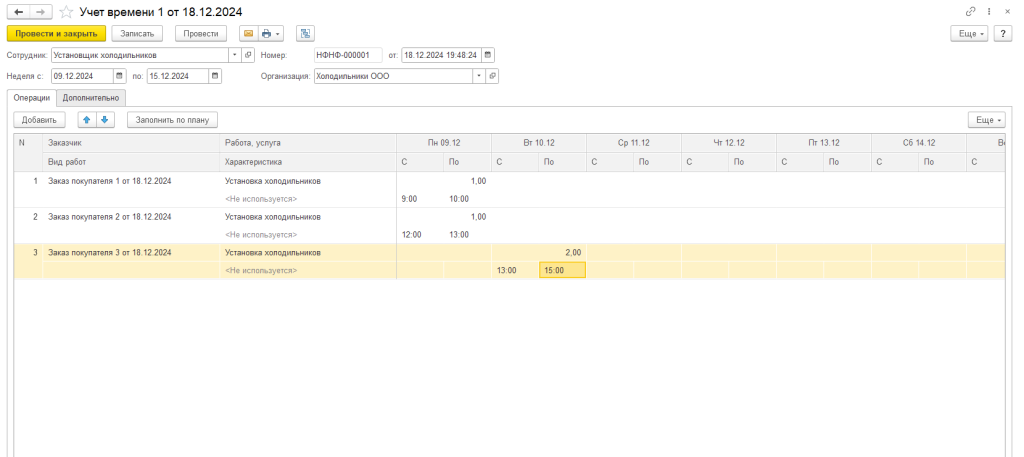Open help with the question mark button
1024x457 pixels.
[x=1003, y=34]
